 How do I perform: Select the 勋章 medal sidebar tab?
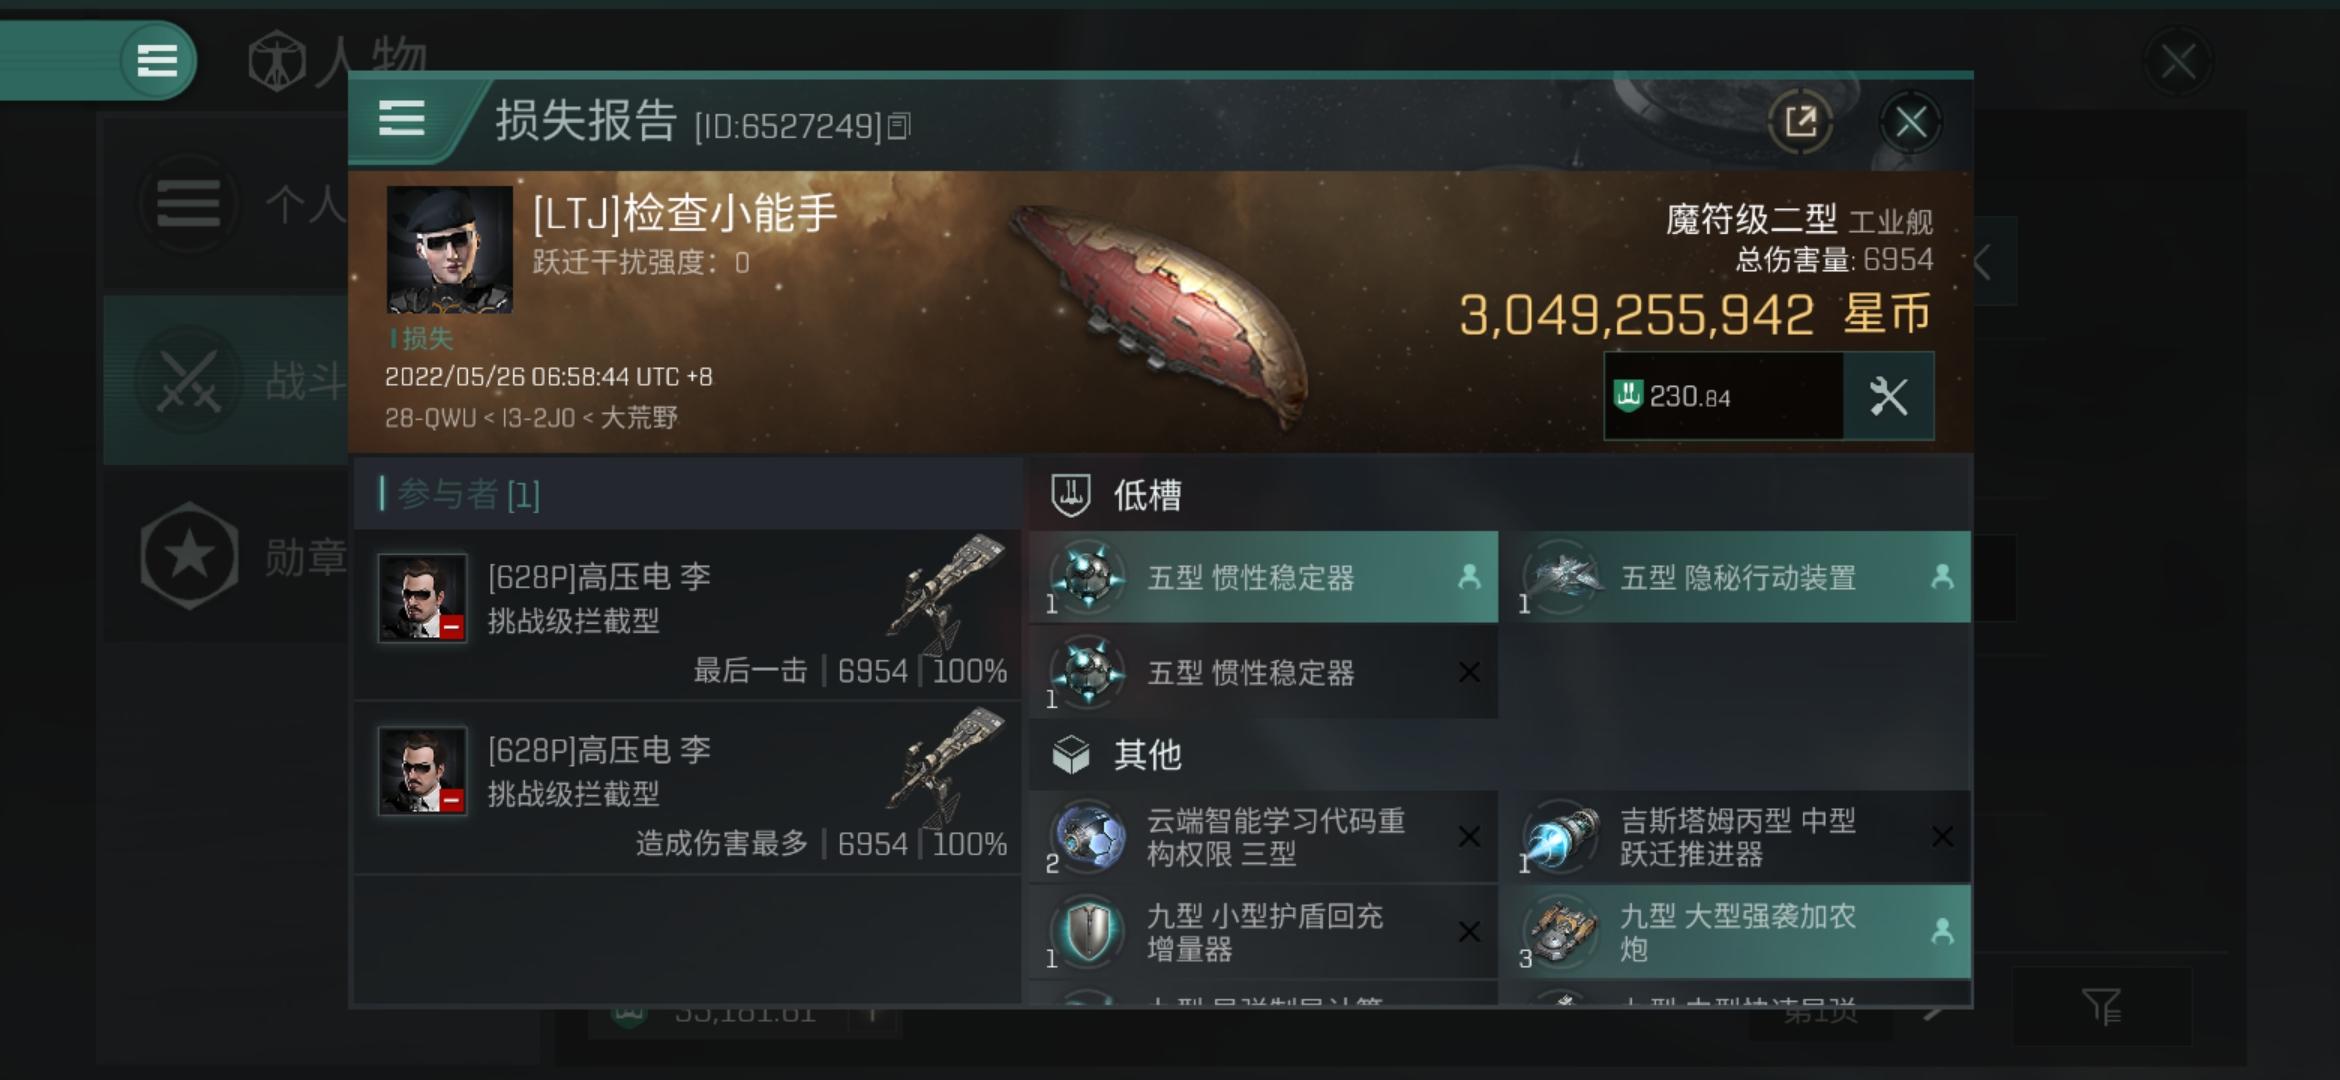[226, 556]
